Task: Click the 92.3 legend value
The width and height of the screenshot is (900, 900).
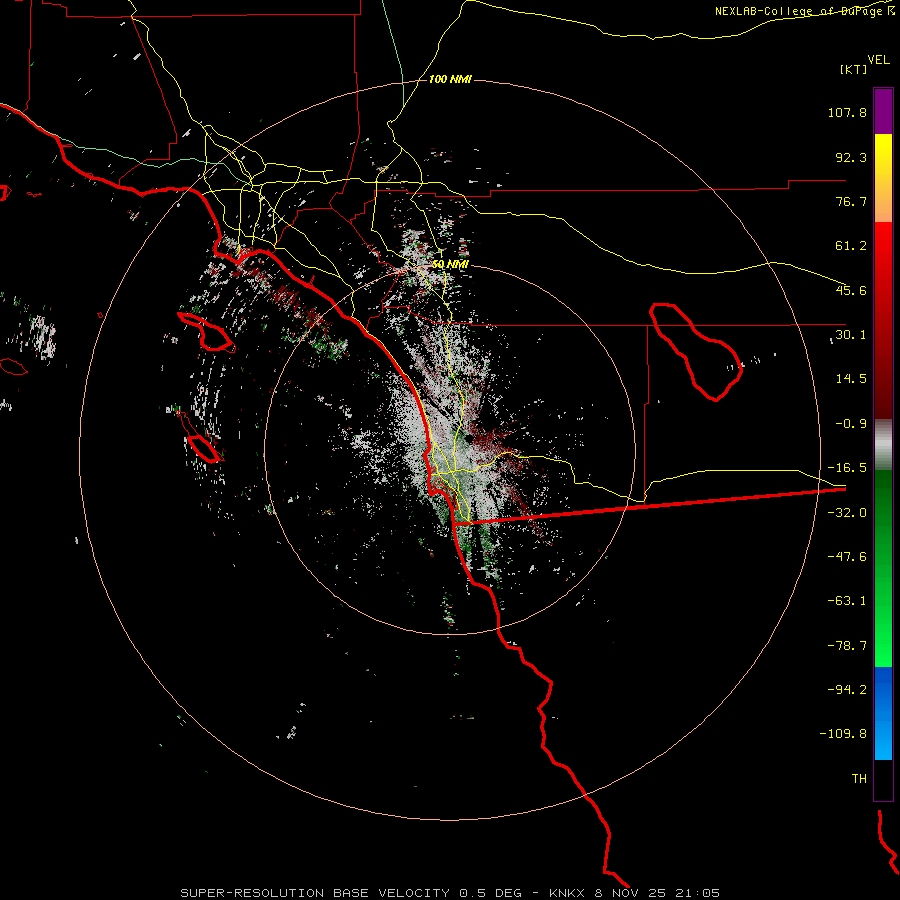Action: pyautogui.click(x=851, y=157)
